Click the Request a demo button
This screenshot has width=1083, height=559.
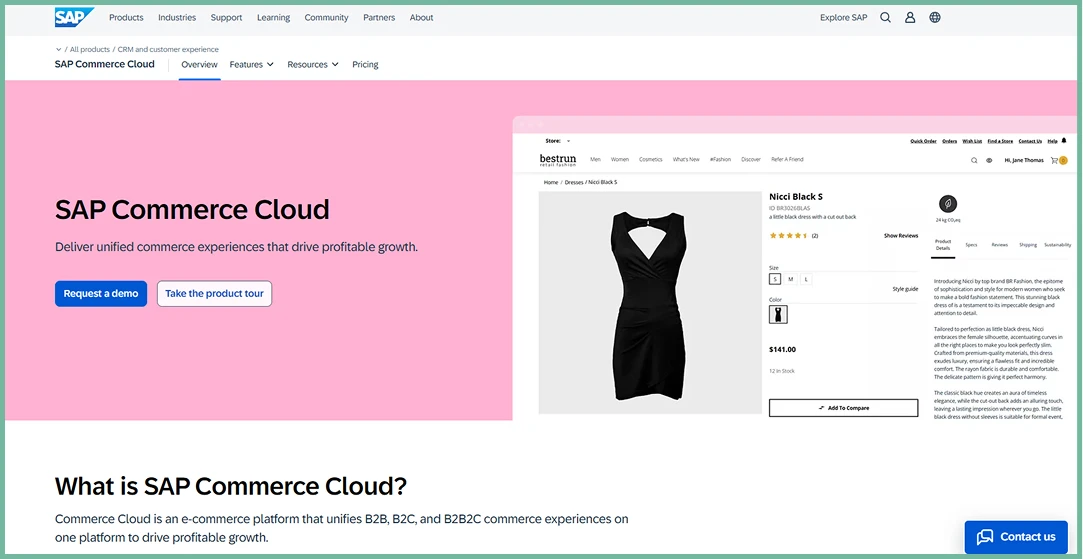coord(101,294)
